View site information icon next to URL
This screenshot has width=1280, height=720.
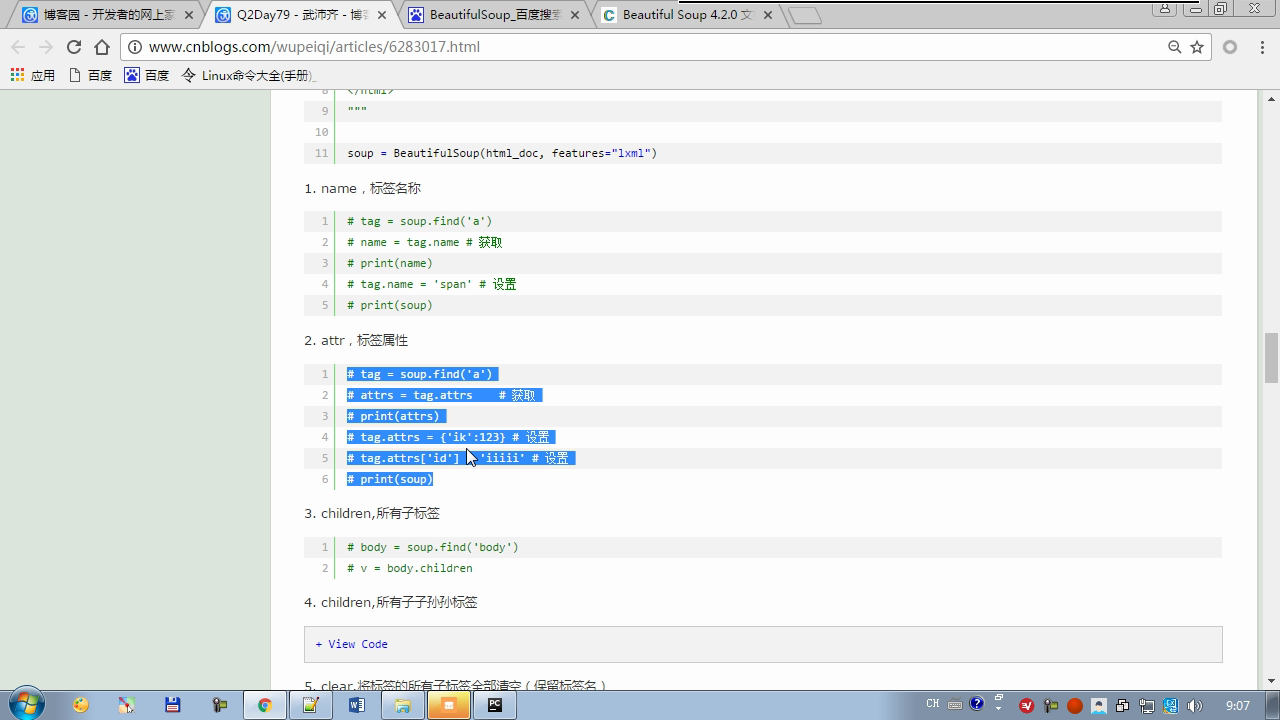click(135, 47)
